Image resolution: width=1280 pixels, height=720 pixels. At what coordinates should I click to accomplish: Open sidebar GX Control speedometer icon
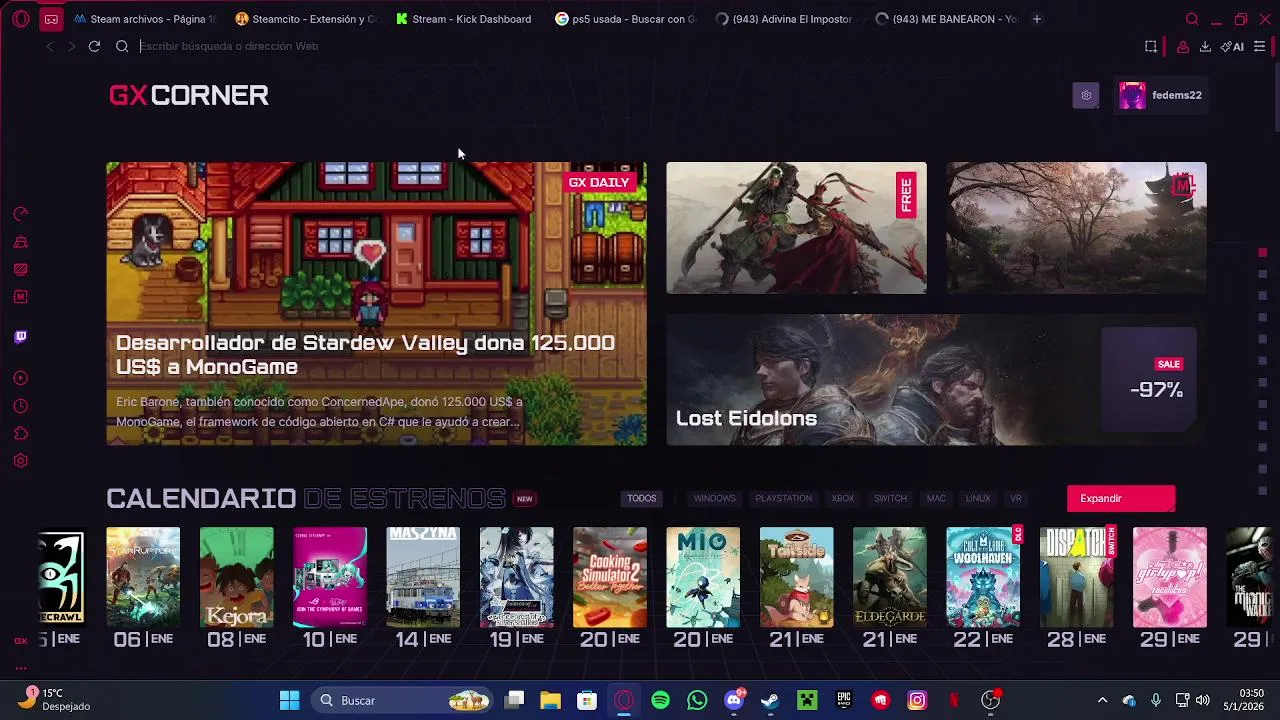(x=21, y=213)
